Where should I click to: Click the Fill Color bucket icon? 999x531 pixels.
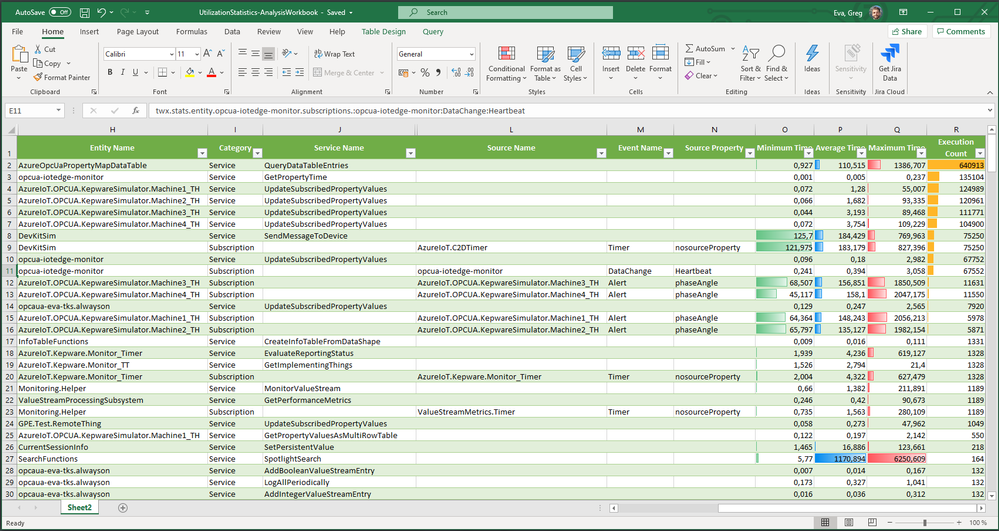[190, 73]
